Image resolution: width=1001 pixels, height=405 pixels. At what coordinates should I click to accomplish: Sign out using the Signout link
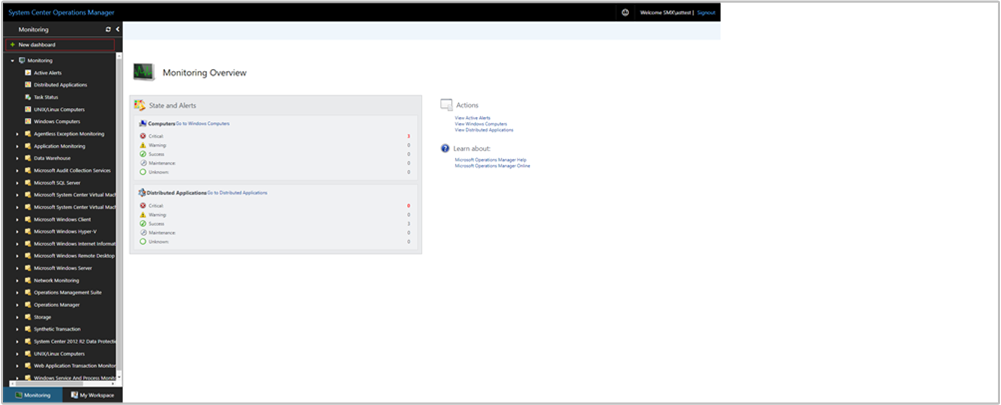(706, 12)
